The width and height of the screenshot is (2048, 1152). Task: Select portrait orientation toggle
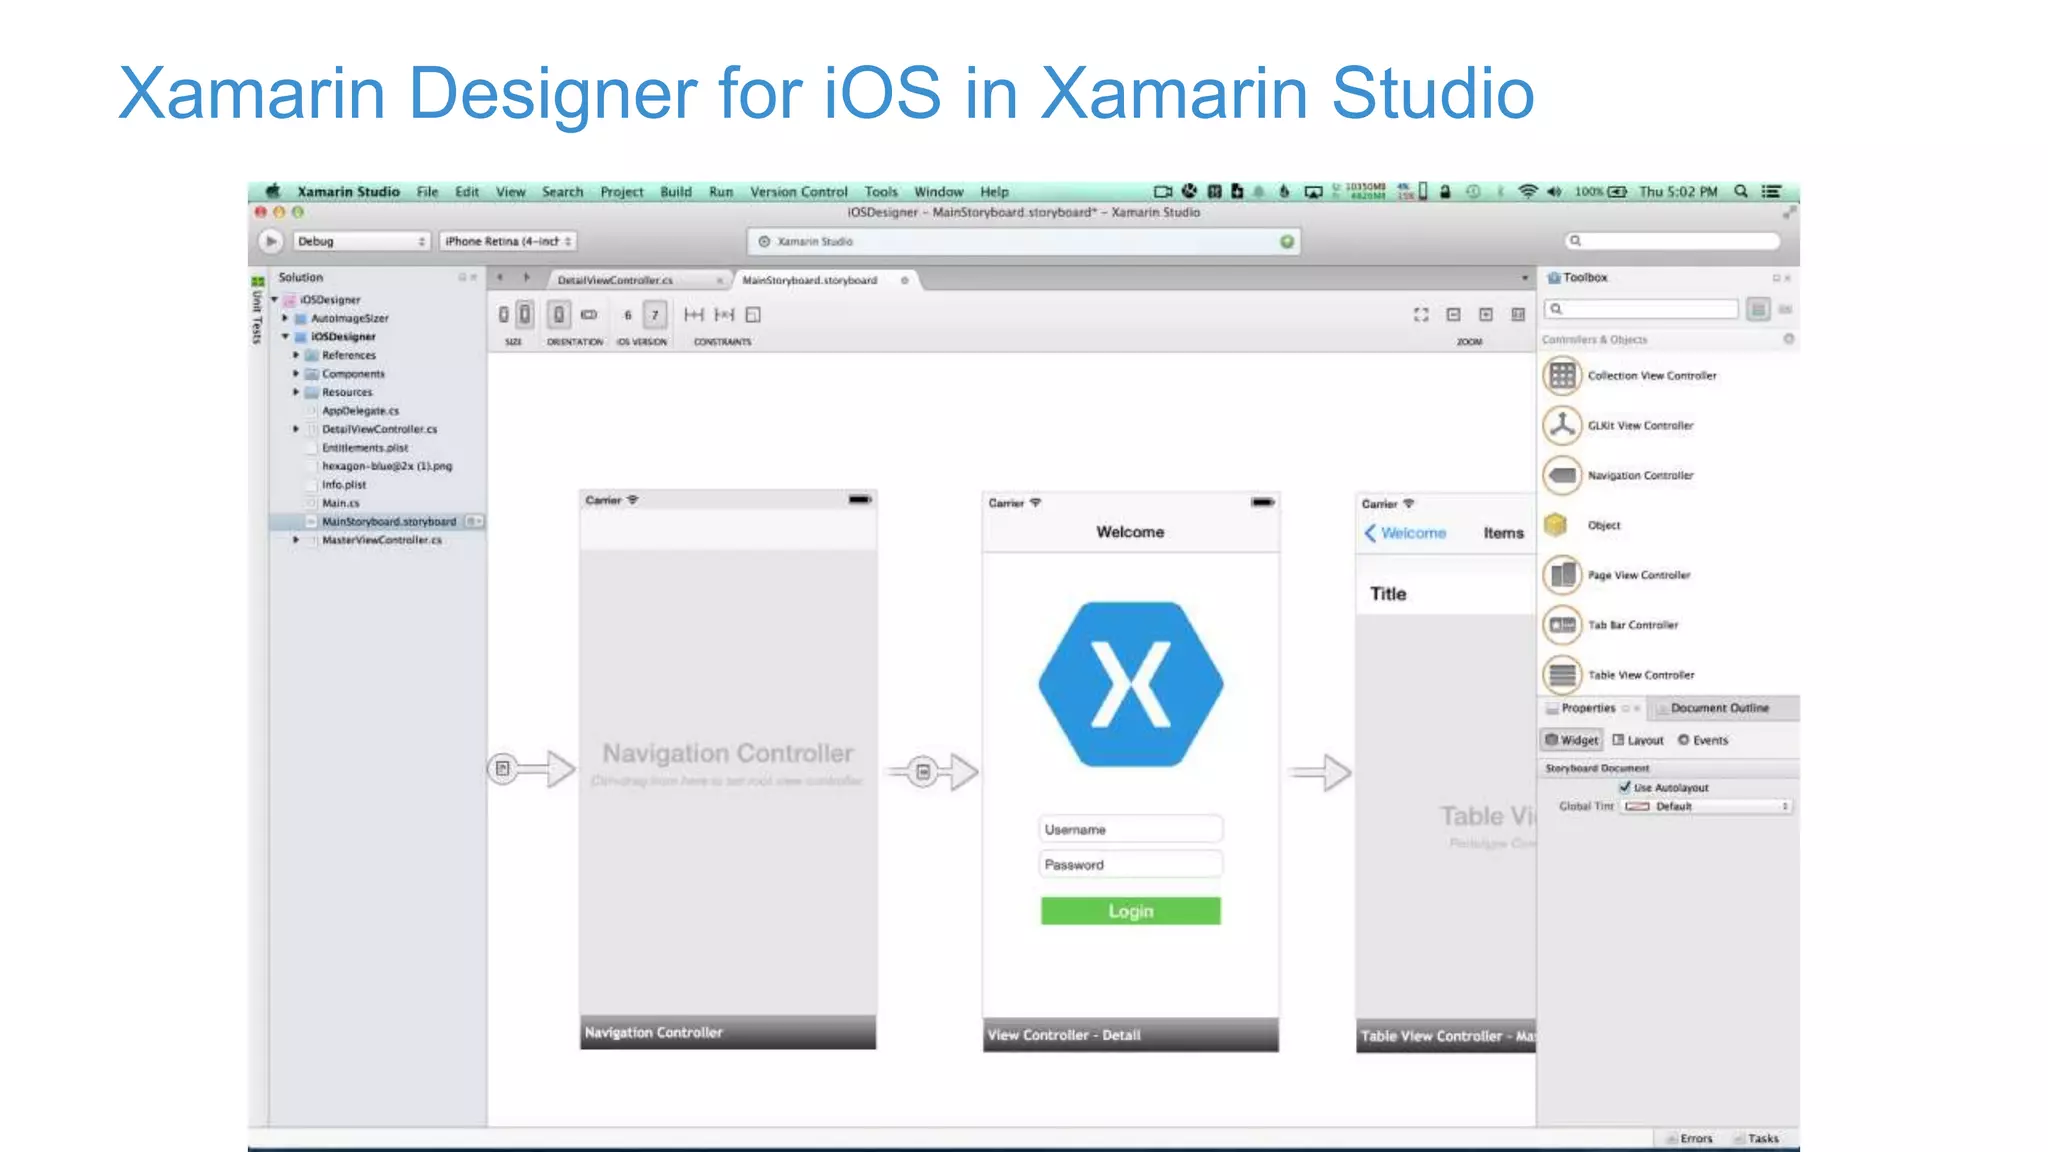click(559, 315)
